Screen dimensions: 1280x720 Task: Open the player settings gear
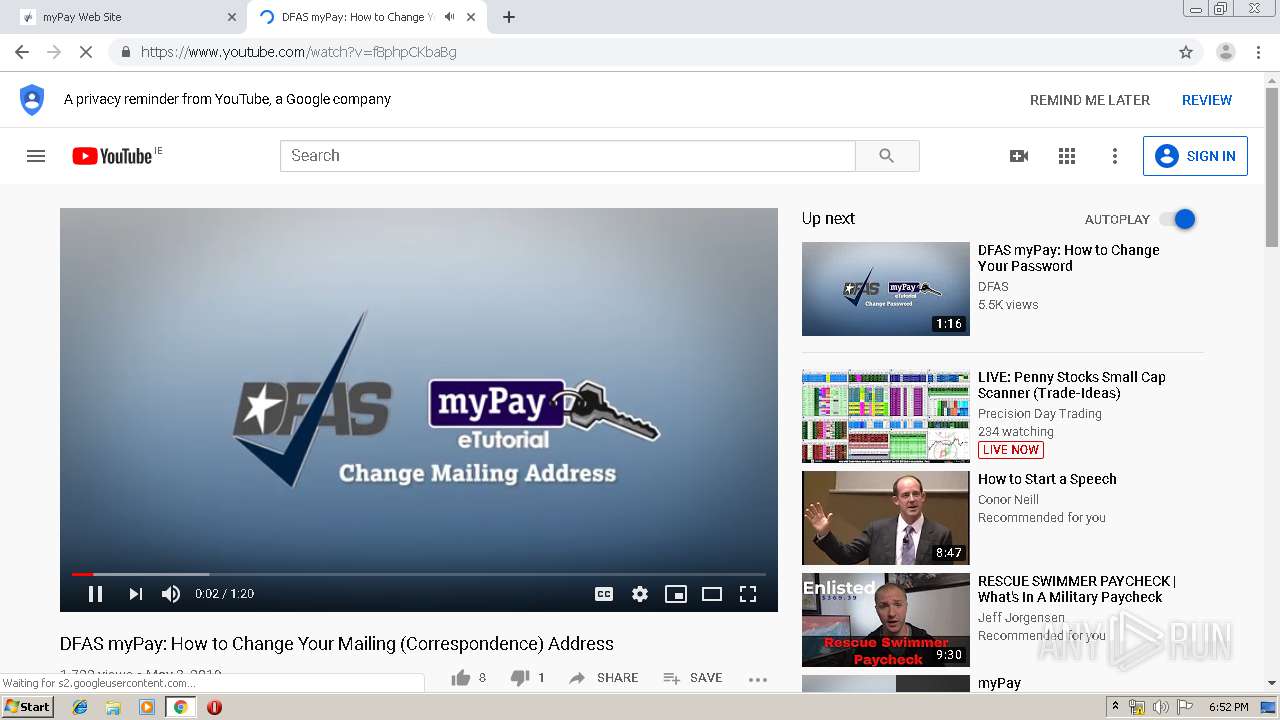pos(640,594)
